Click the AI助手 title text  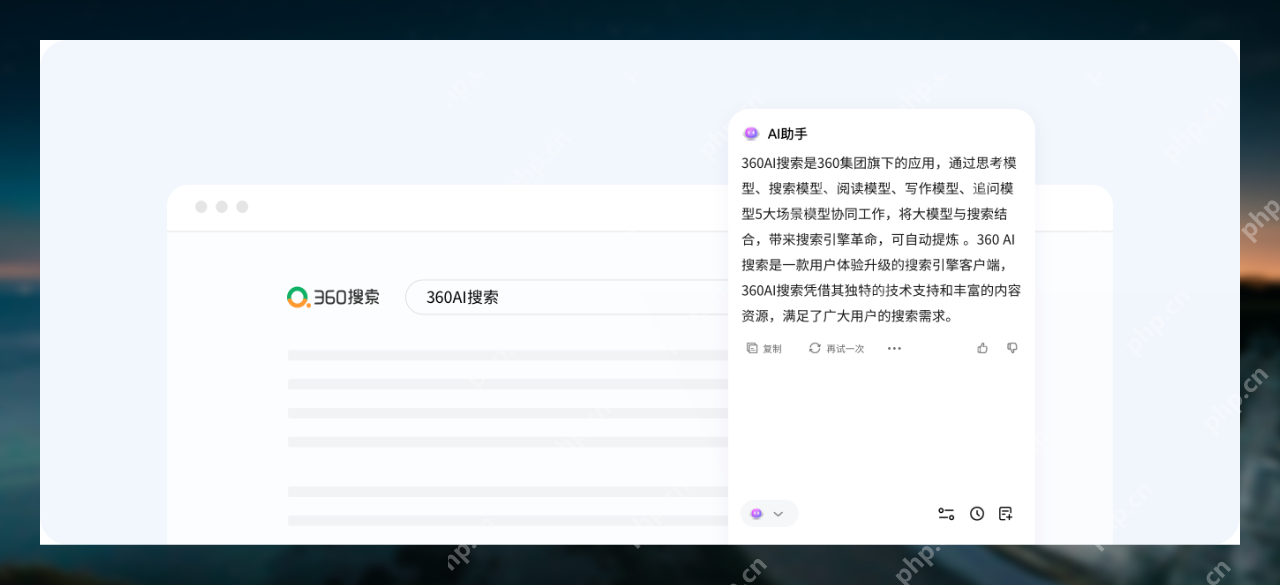click(787, 134)
